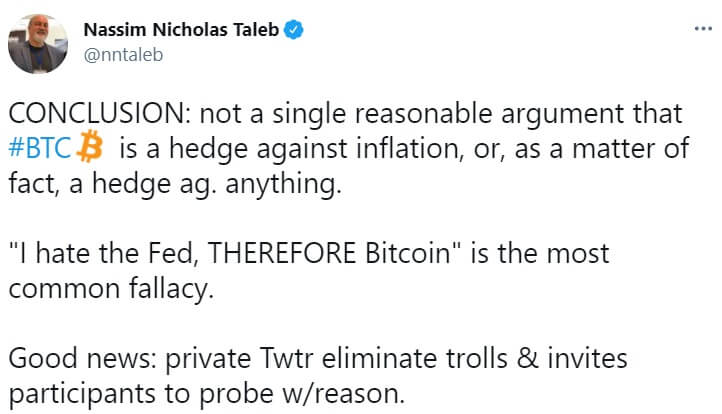This screenshot has height=414, width=722.
Task: Open the Nassim Nicholas Taleb profile name
Action: coord(181,30)
